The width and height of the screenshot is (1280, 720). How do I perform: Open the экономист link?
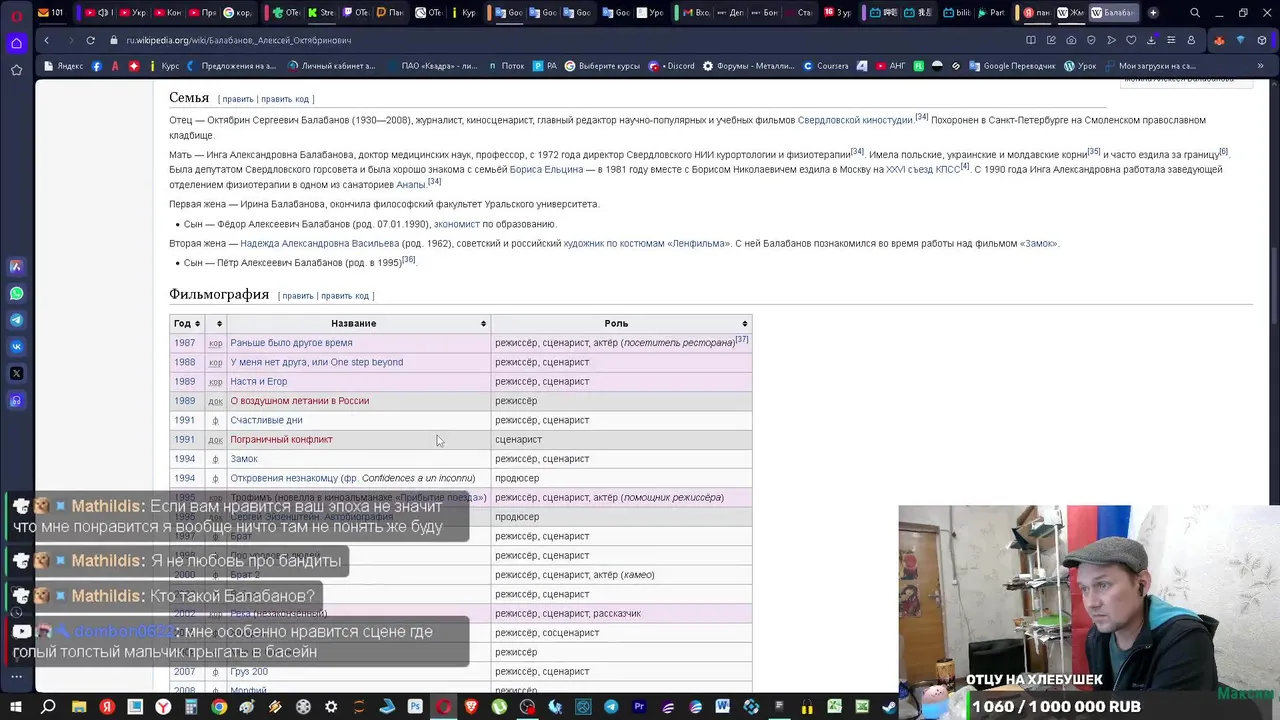(x=456, y=224)
